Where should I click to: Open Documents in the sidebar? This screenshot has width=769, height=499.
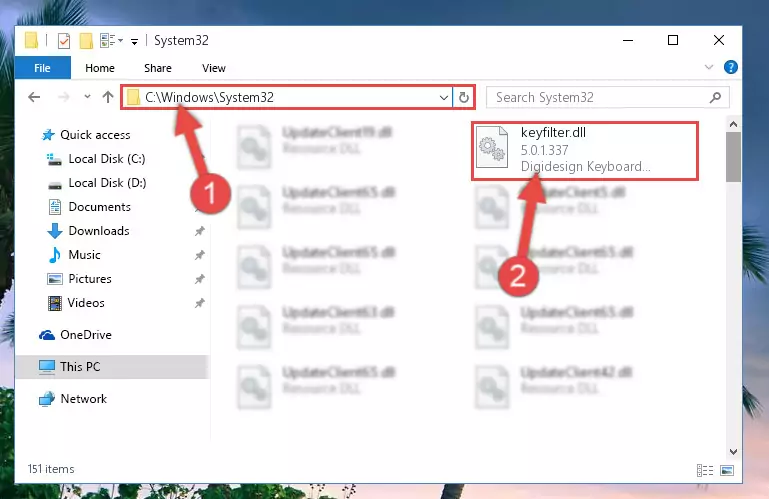(100, 207)
